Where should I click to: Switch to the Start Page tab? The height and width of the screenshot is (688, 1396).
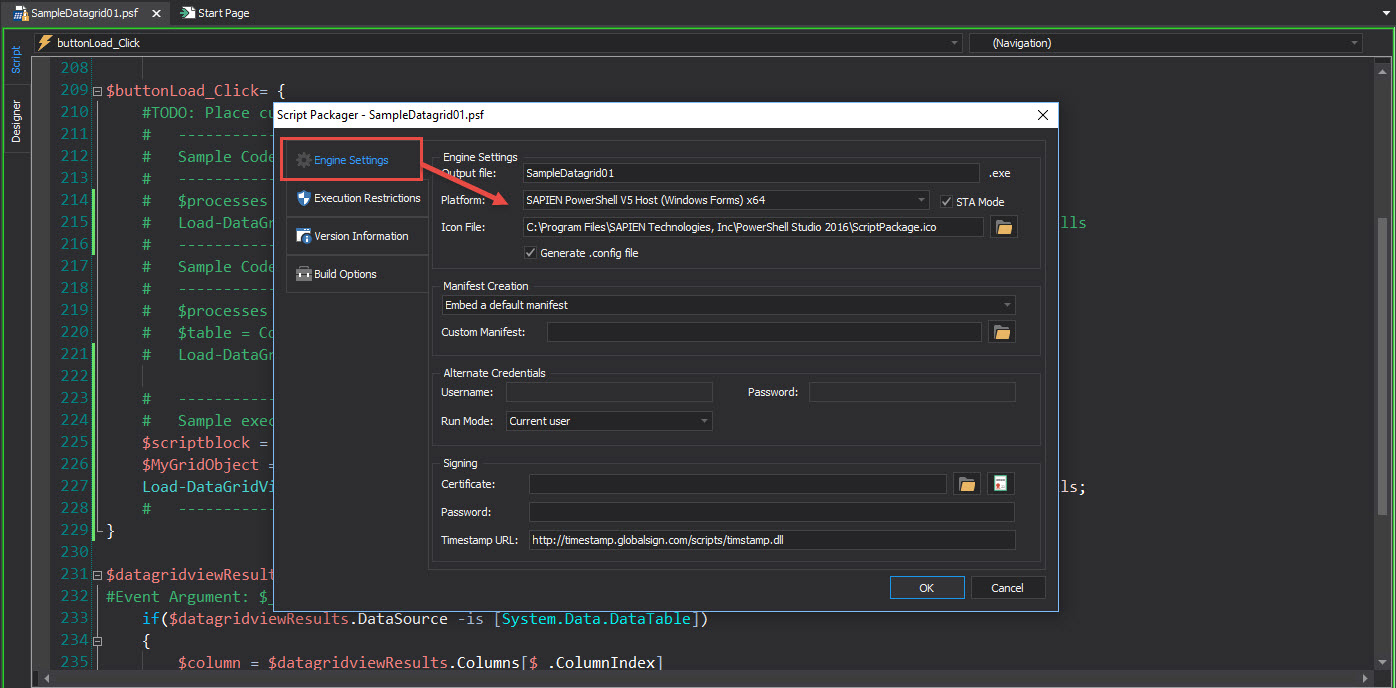click(215, 13)
